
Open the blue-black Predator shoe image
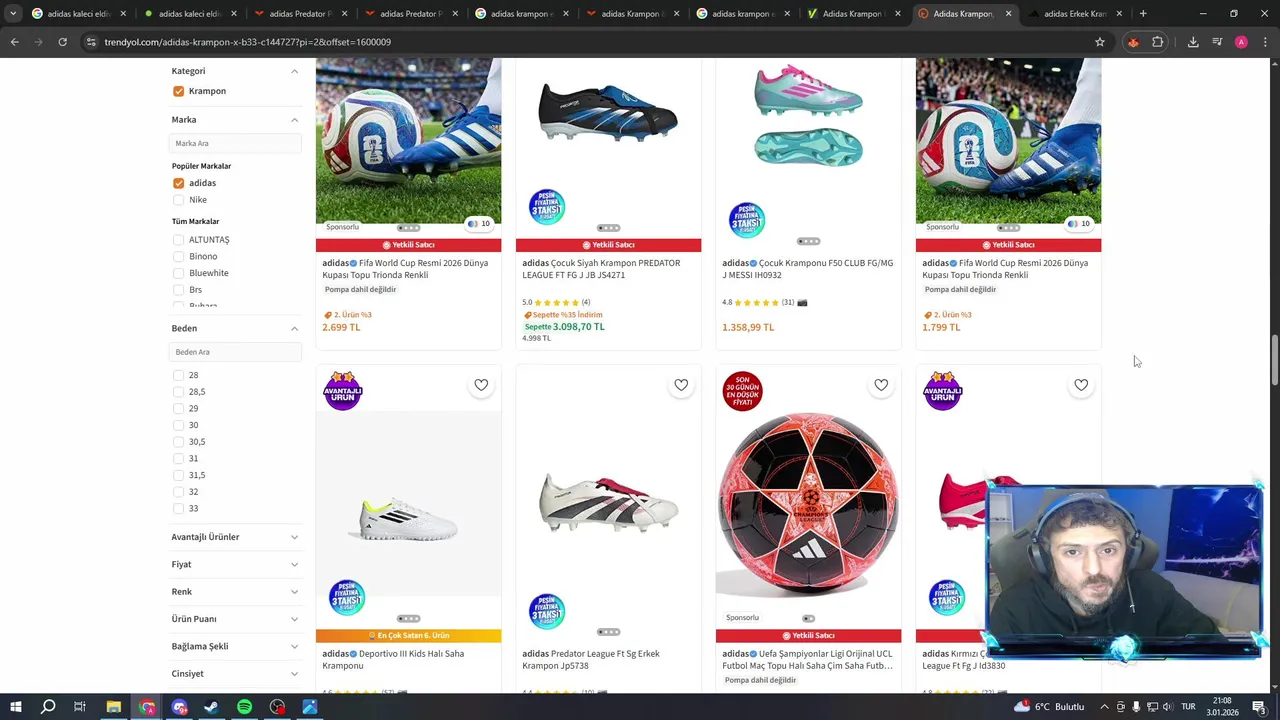(608, 112)
